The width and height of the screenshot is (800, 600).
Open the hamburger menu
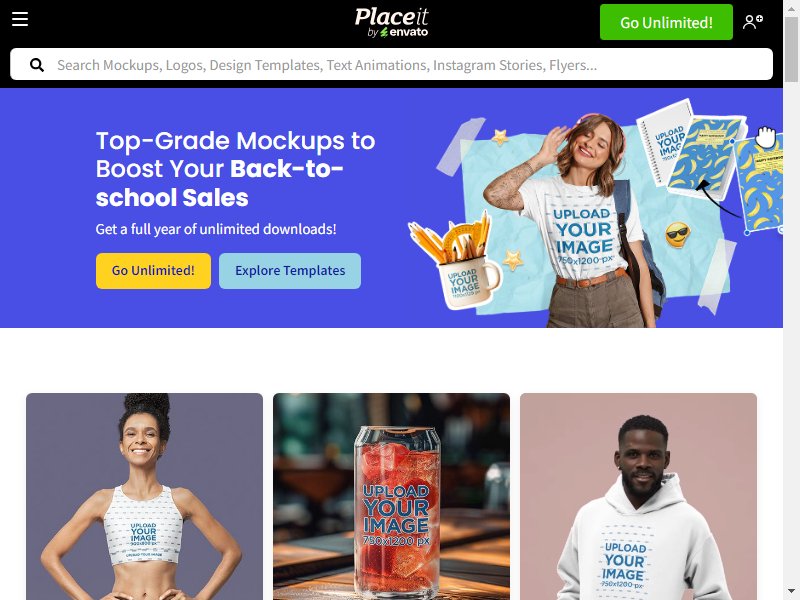point(20,19)
